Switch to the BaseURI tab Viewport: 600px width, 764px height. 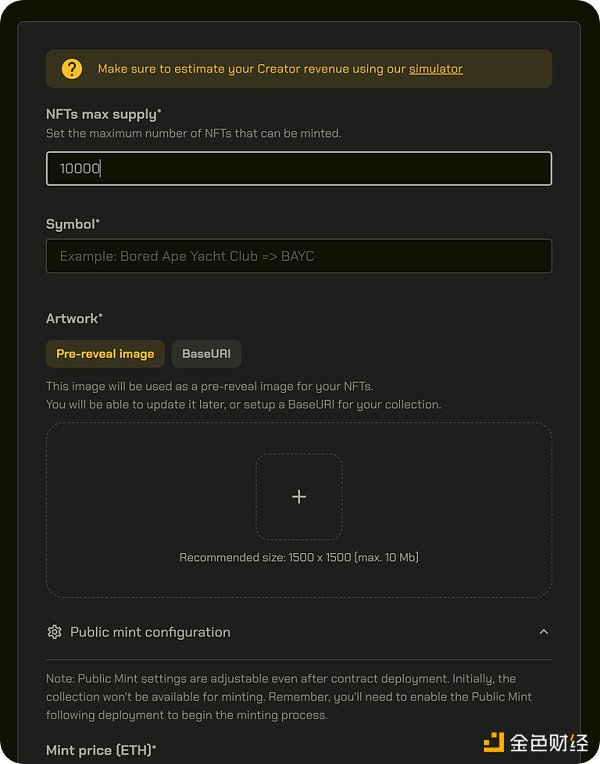[x=206, y=354]
